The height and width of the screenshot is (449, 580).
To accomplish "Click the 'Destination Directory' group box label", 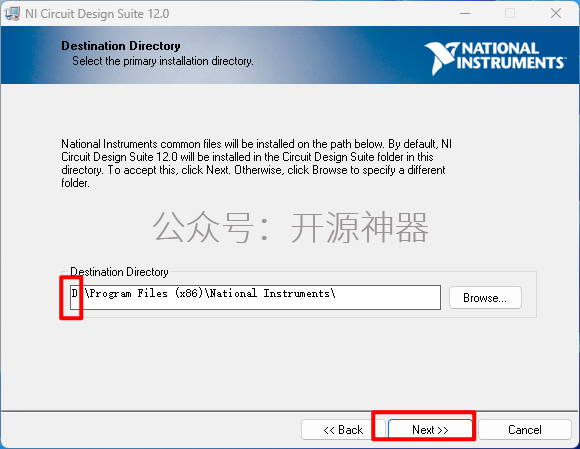I will click(119, 272).
